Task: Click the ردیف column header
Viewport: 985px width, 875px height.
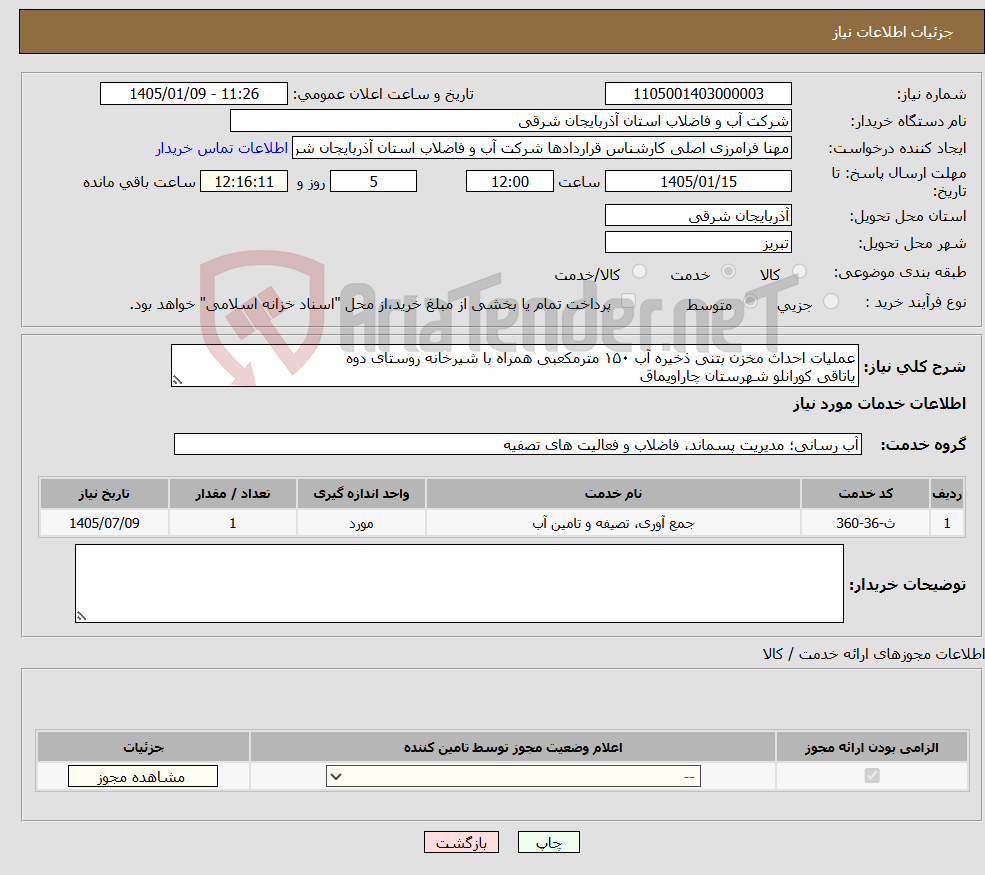Action: 947,494
